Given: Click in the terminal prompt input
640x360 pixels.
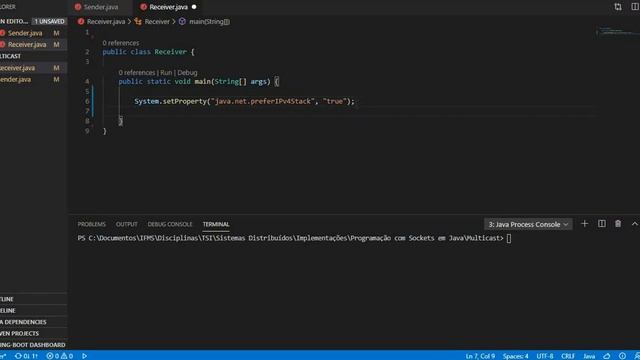Looking at the screenshot, I should (x=509, y=238).
